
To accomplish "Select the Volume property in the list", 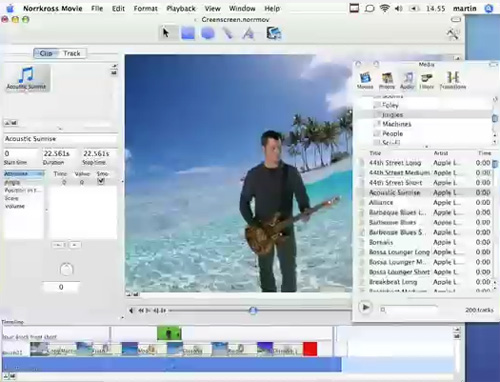I will point(15,206).
